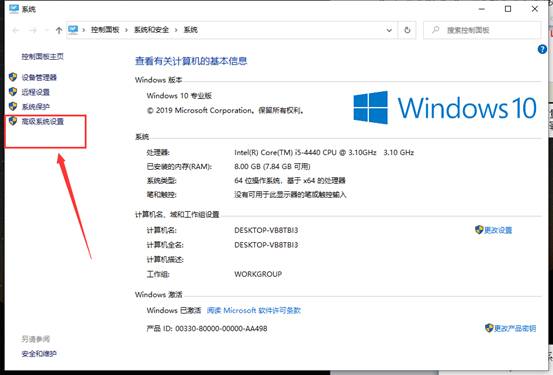Click 更改产品密钥 change product key
Viewport: 553px width, 375px height.
coord(515,328)
